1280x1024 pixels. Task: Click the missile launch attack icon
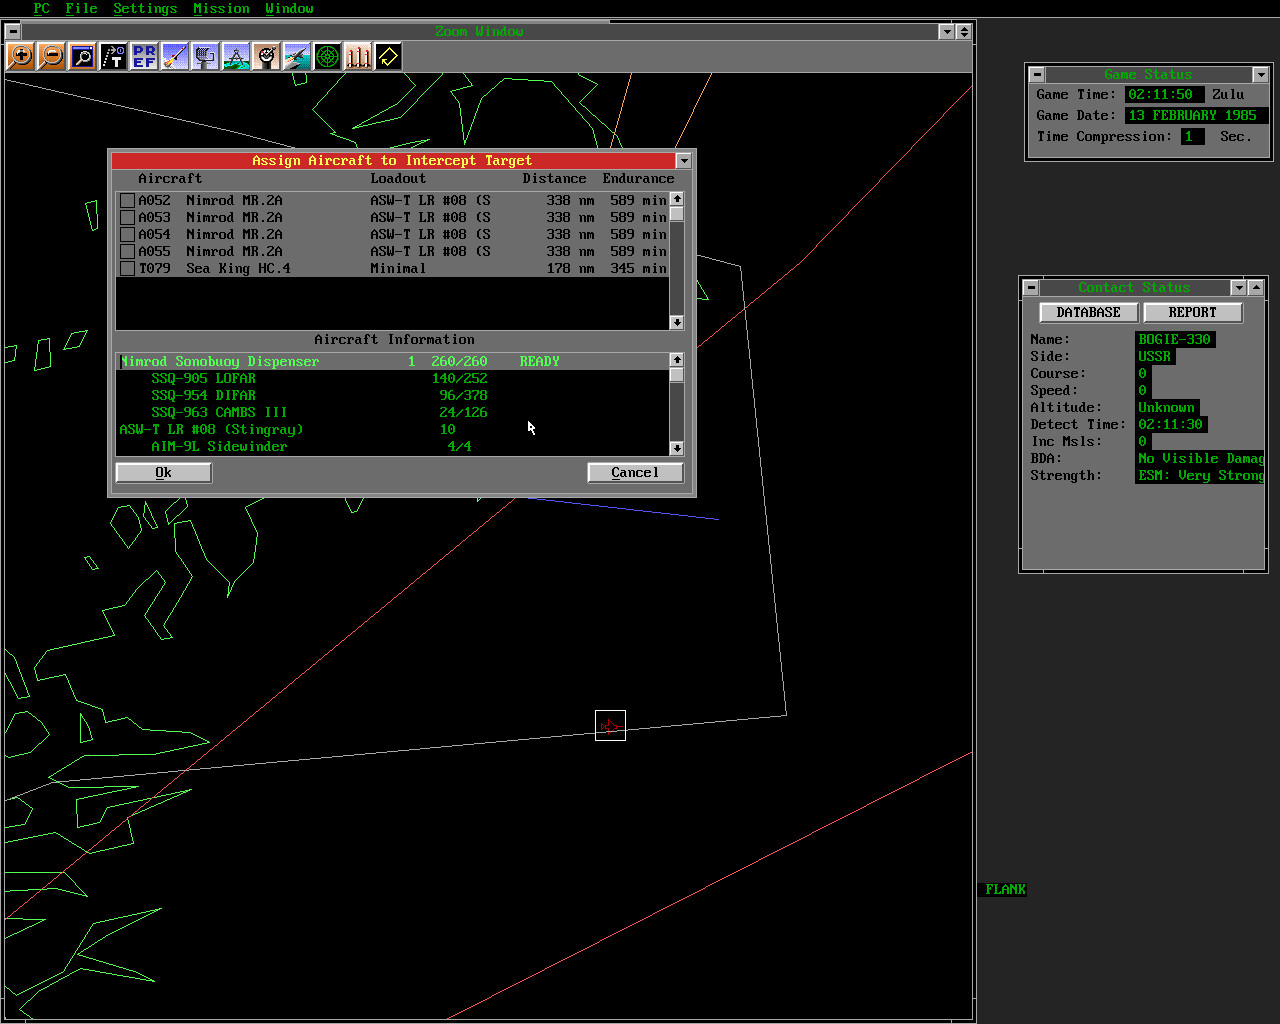click(175, 56)
